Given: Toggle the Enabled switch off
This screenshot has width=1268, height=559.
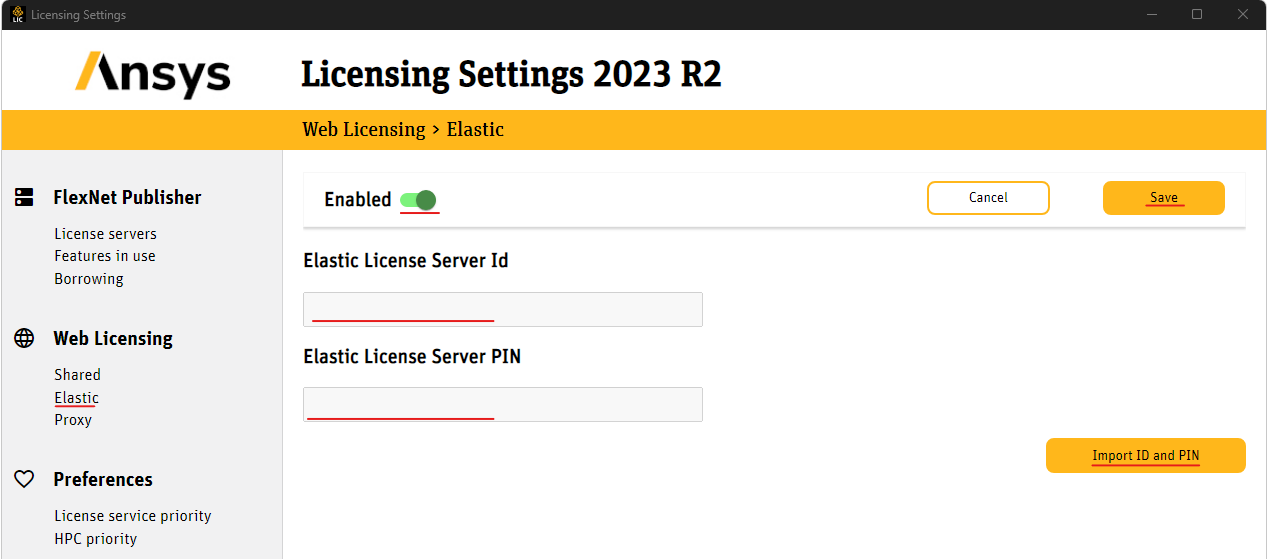Looking at the screenshot, I should coord(418,200).
